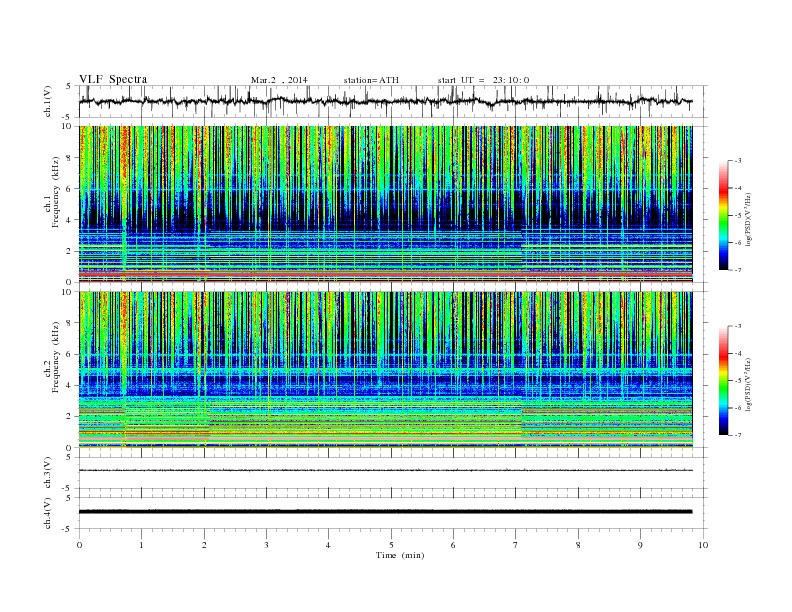Click the 'station=ATH' label
The image size is (792, 612).
pos(371,80)
